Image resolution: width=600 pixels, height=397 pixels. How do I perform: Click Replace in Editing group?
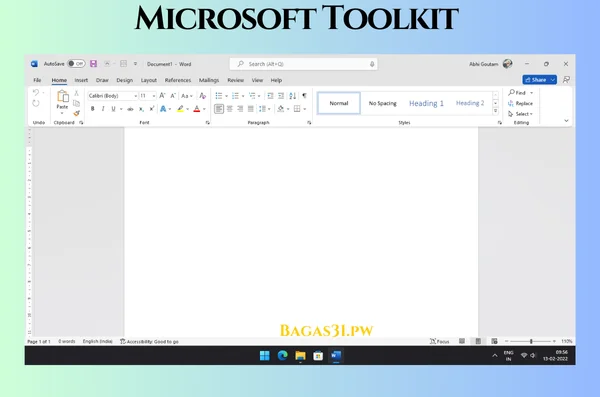[x=520, y=103]
